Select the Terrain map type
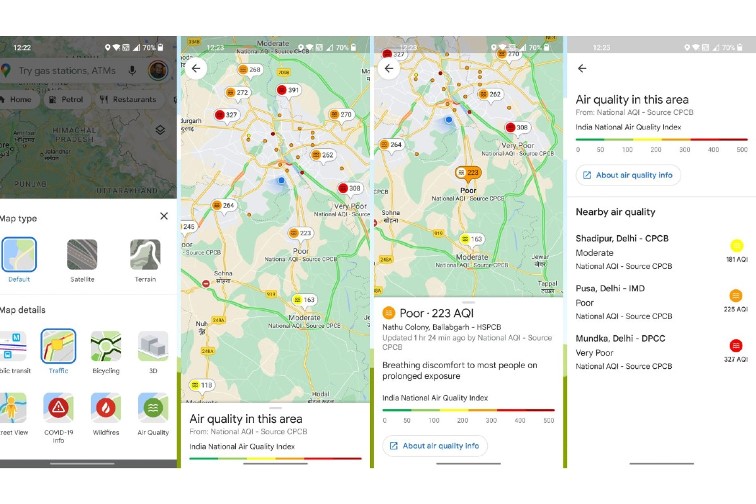This screenshot has height=504, width=756. tap(145, 260)
